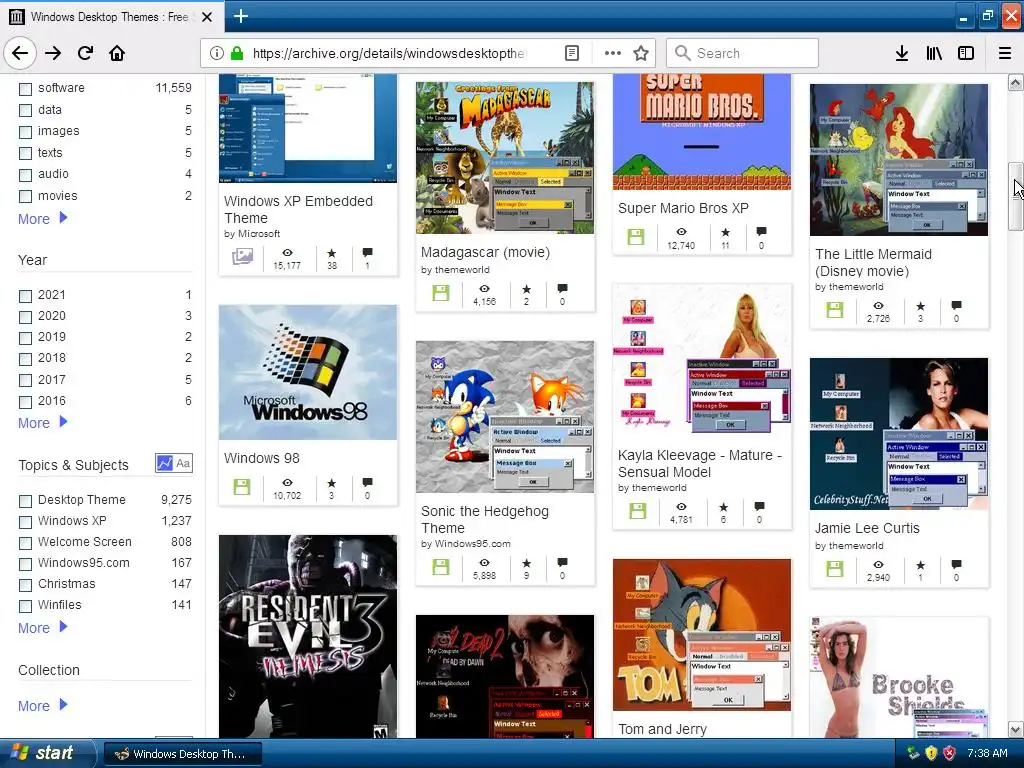
Task: Open page actions three-dots menu
Action: point(612,53)
